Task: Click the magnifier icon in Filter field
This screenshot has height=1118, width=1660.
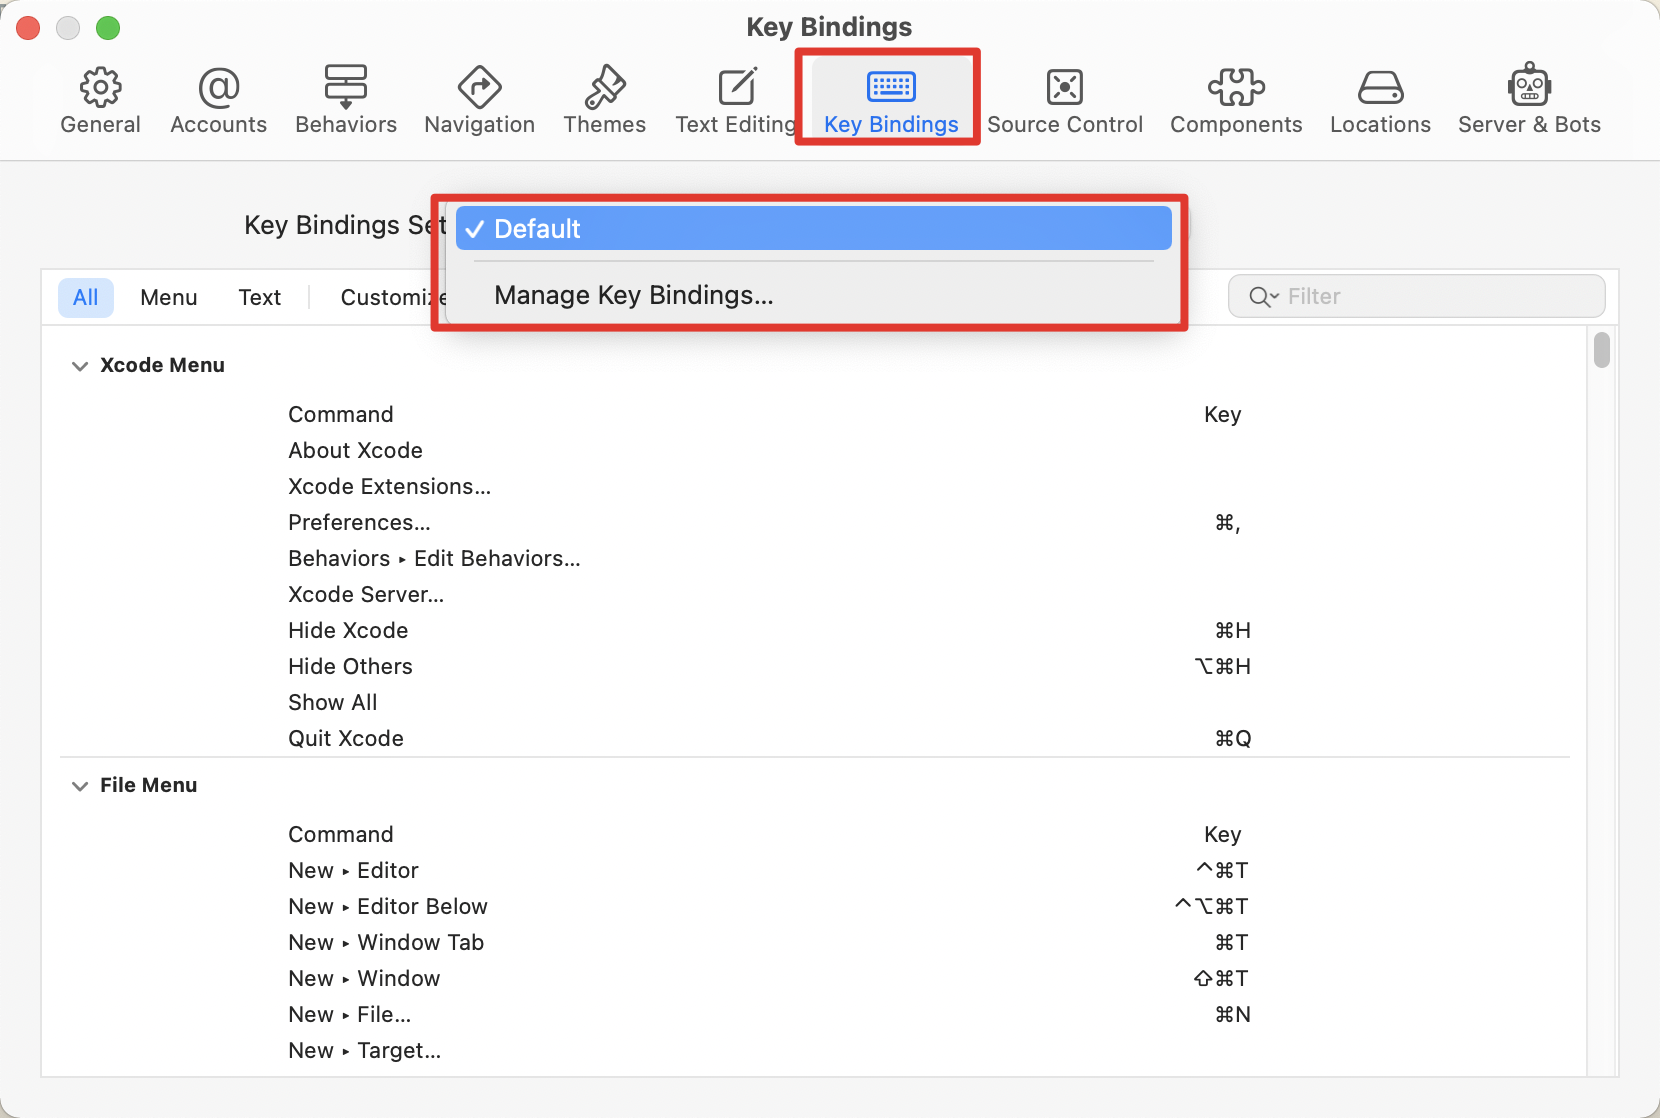Action: tap(1264, 297)
